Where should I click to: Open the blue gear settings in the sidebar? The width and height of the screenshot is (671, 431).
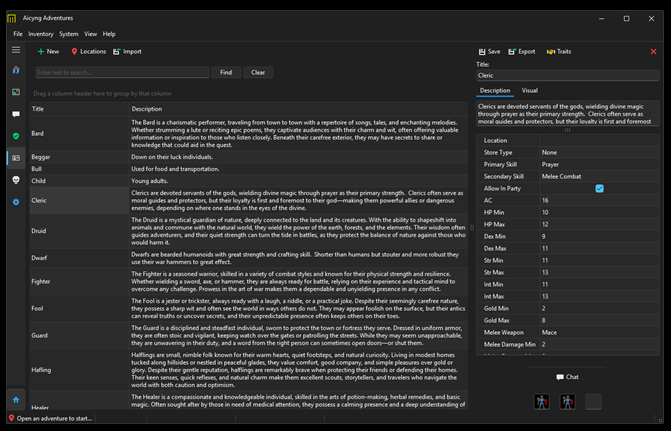coord(15,202)
